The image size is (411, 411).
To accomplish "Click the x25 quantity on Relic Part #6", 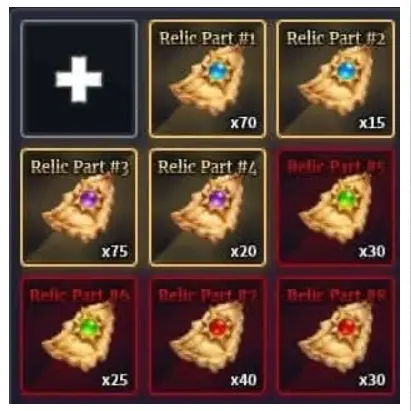I will [x=115, y=380].
